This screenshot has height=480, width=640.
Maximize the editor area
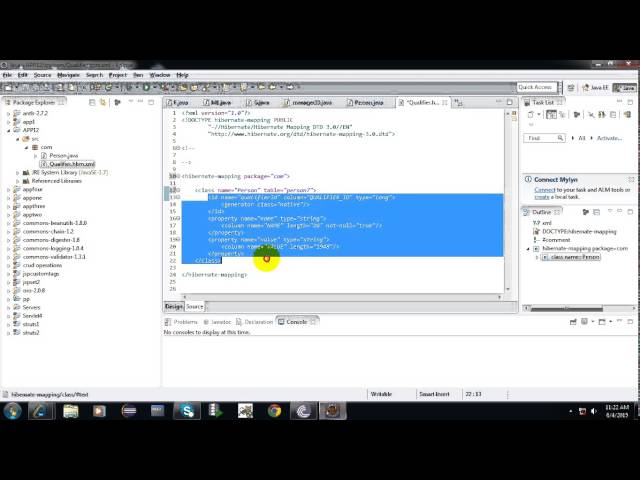[510, 102]
